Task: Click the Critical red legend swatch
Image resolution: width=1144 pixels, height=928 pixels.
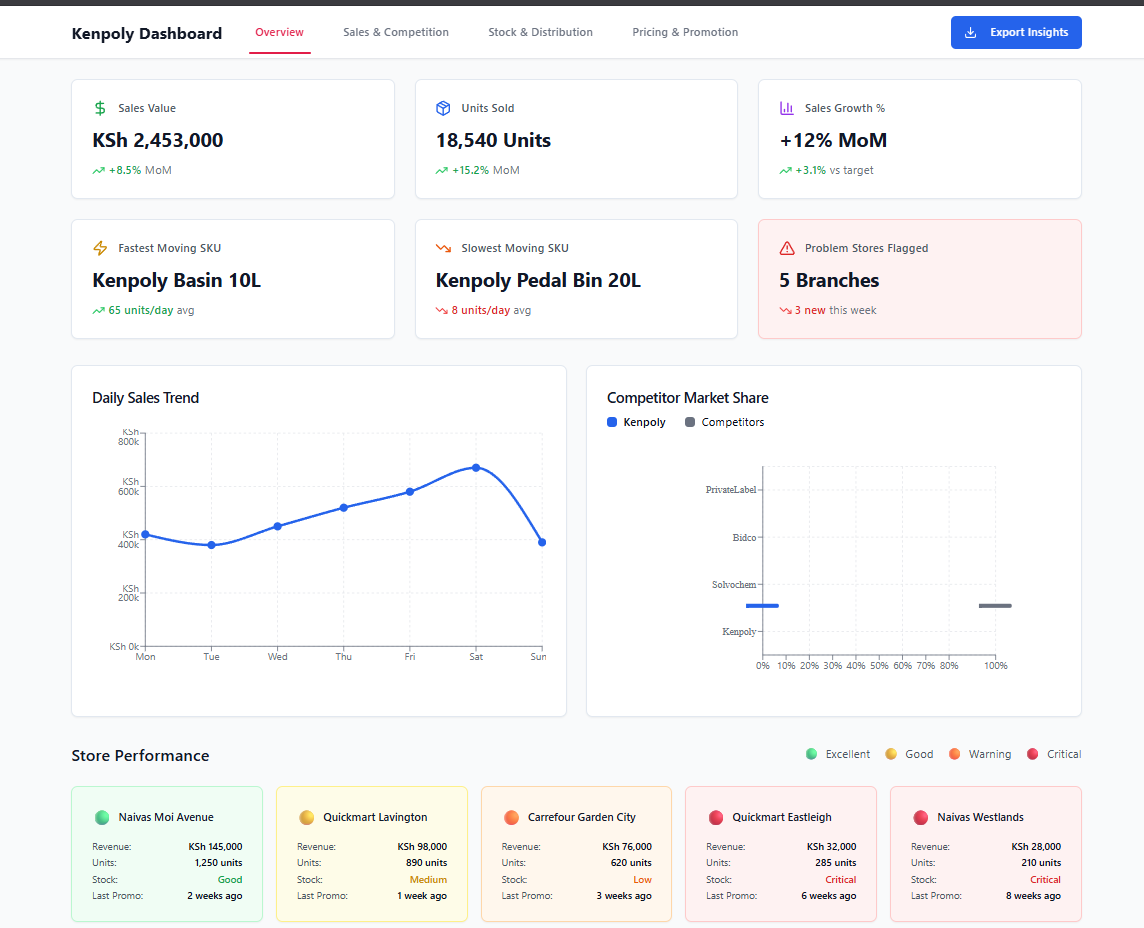Action: (1033, 754)
